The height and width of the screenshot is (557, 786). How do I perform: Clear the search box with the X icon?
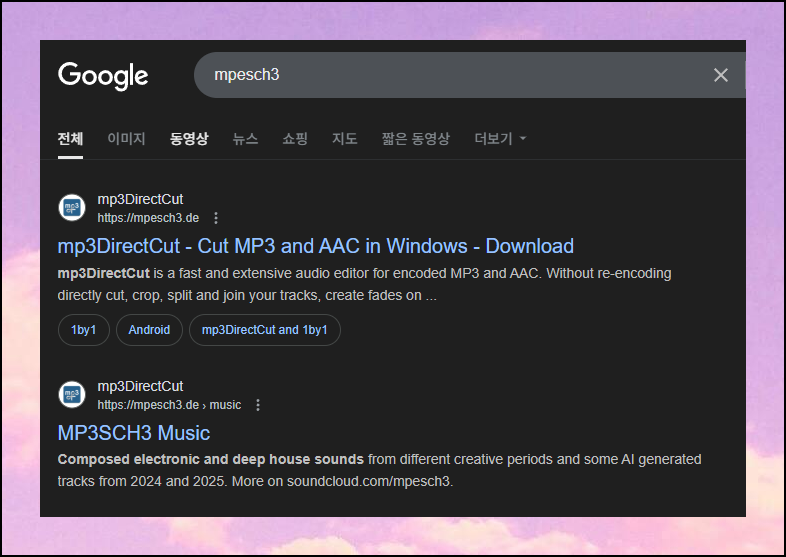(720, 75)
